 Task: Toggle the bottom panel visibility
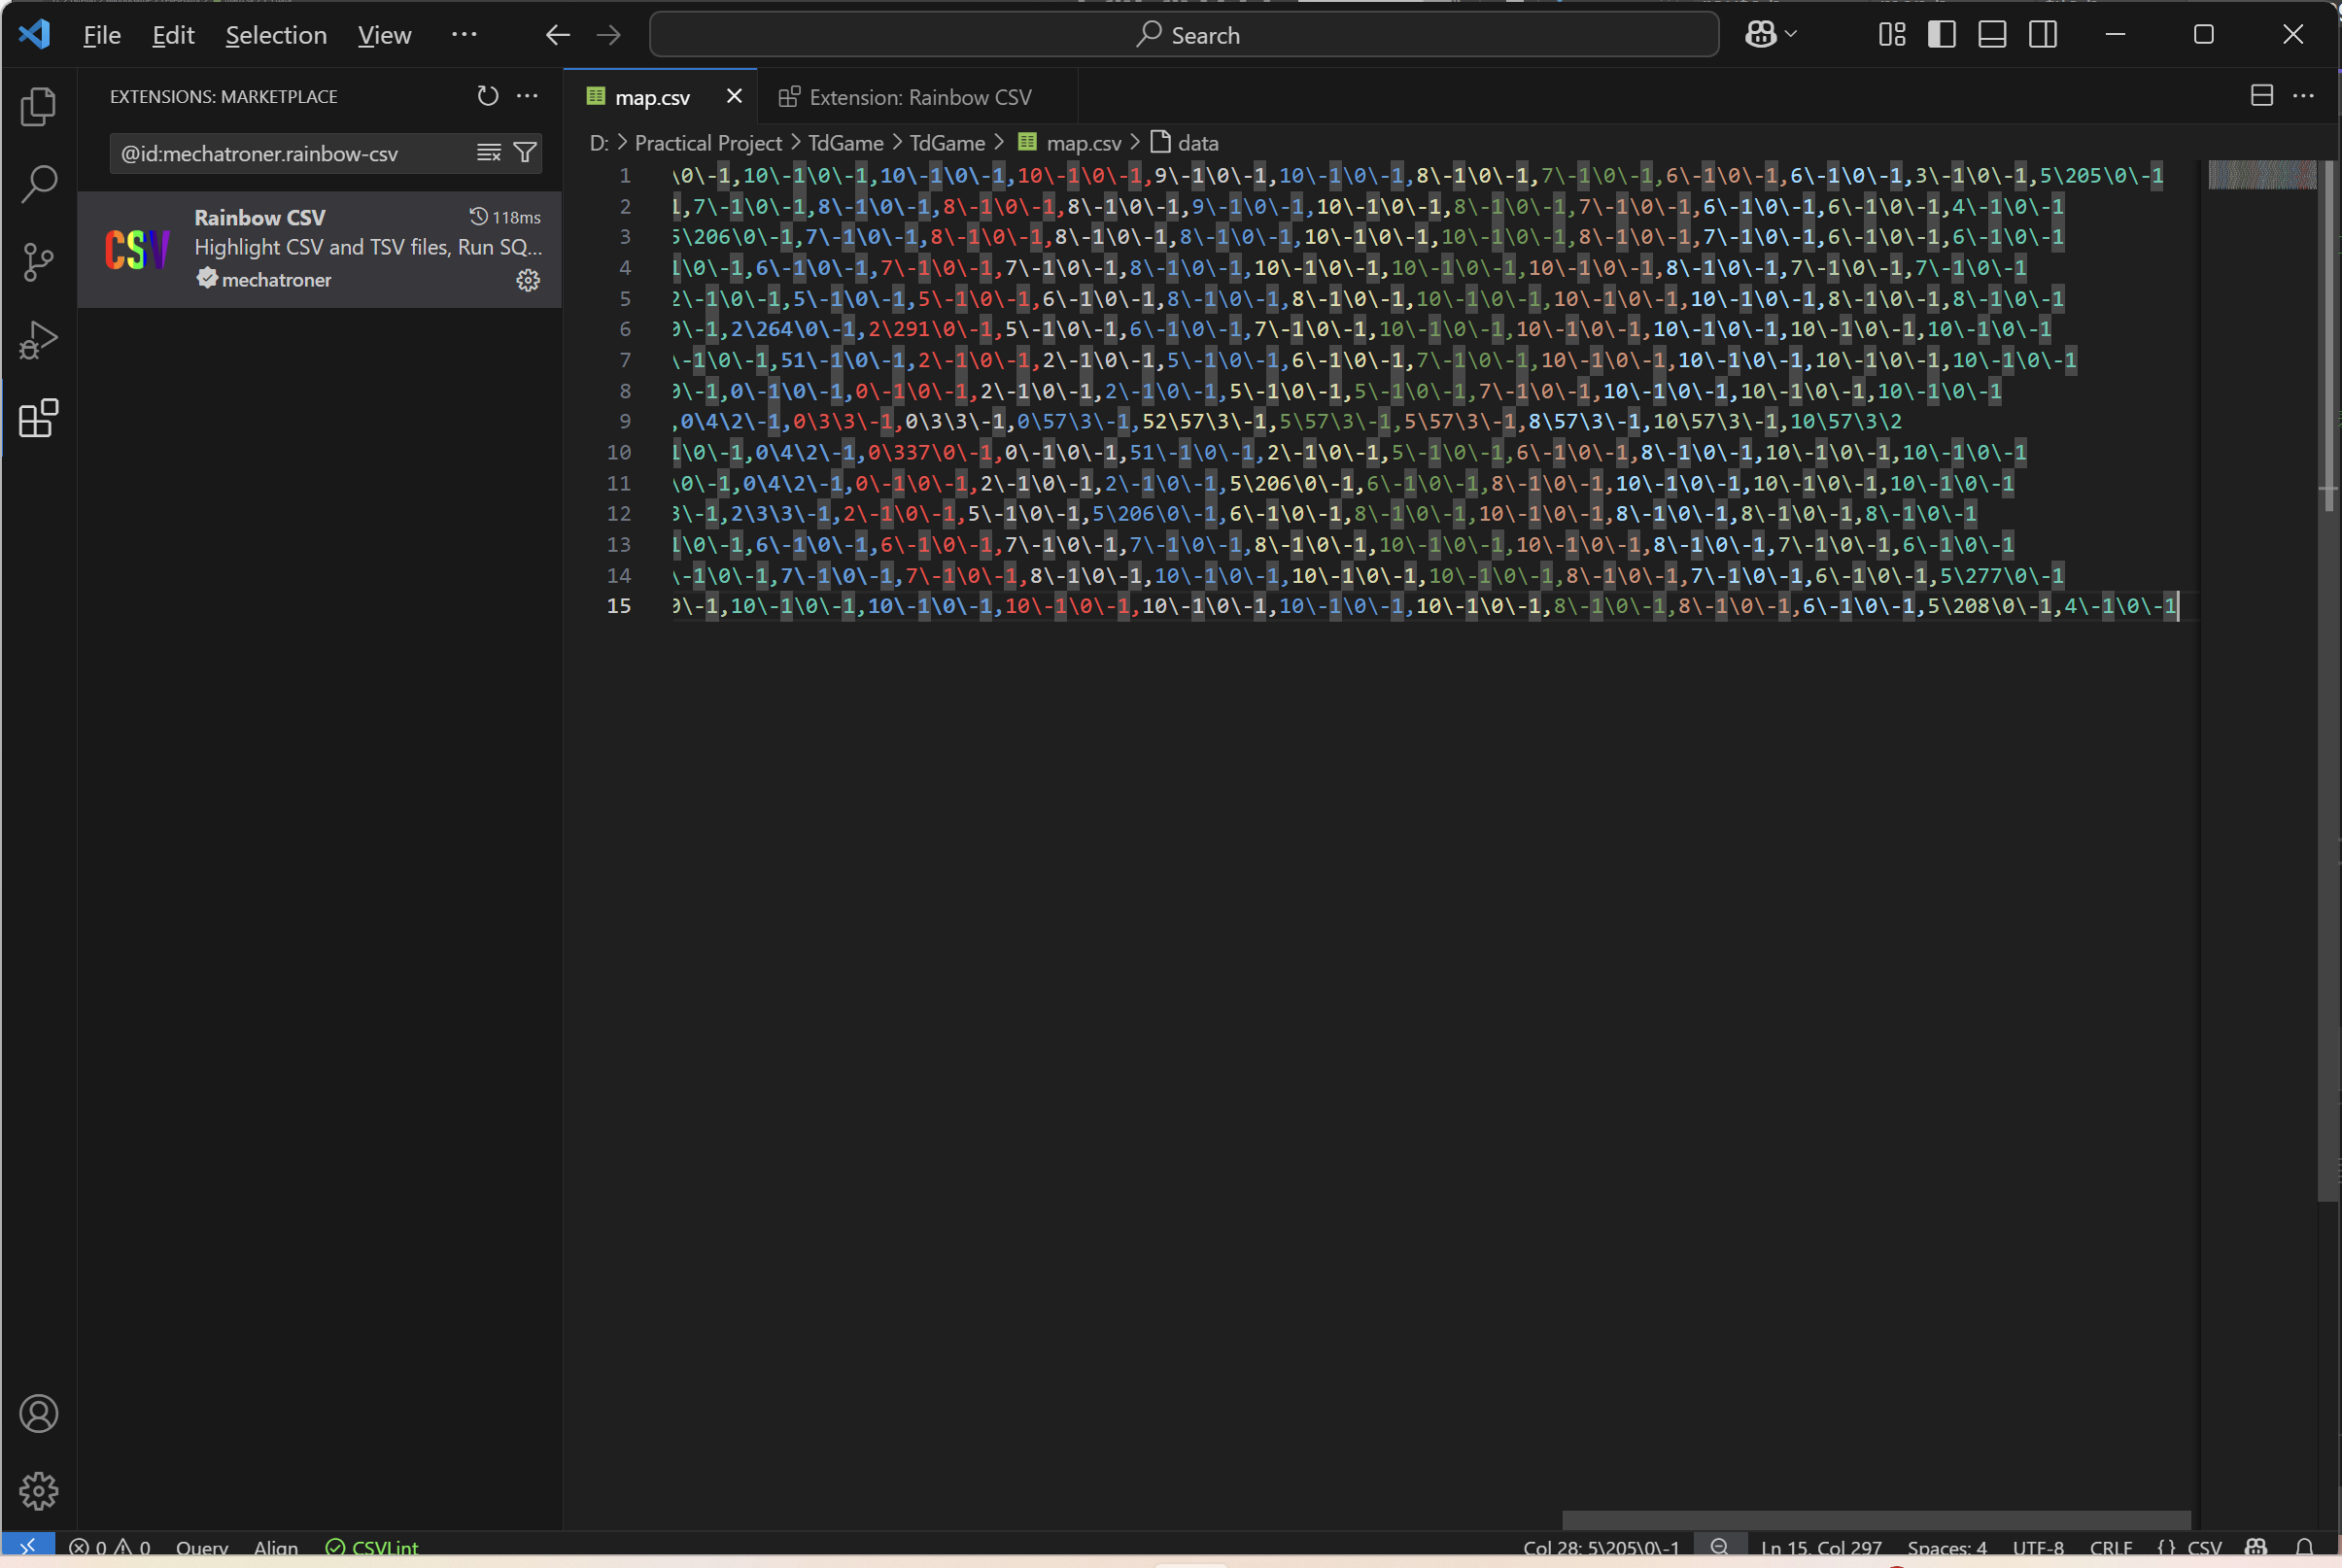(x=1992, y=35)
